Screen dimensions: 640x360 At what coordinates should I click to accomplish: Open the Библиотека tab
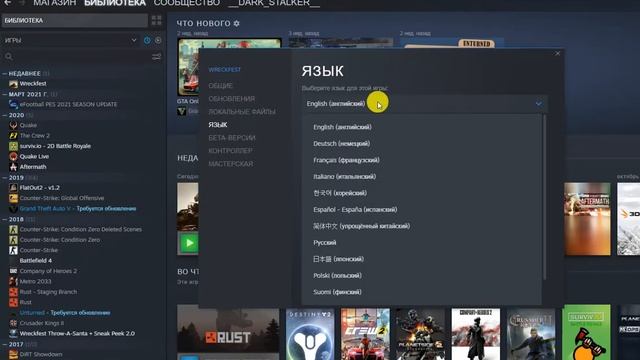pos(115,3)
